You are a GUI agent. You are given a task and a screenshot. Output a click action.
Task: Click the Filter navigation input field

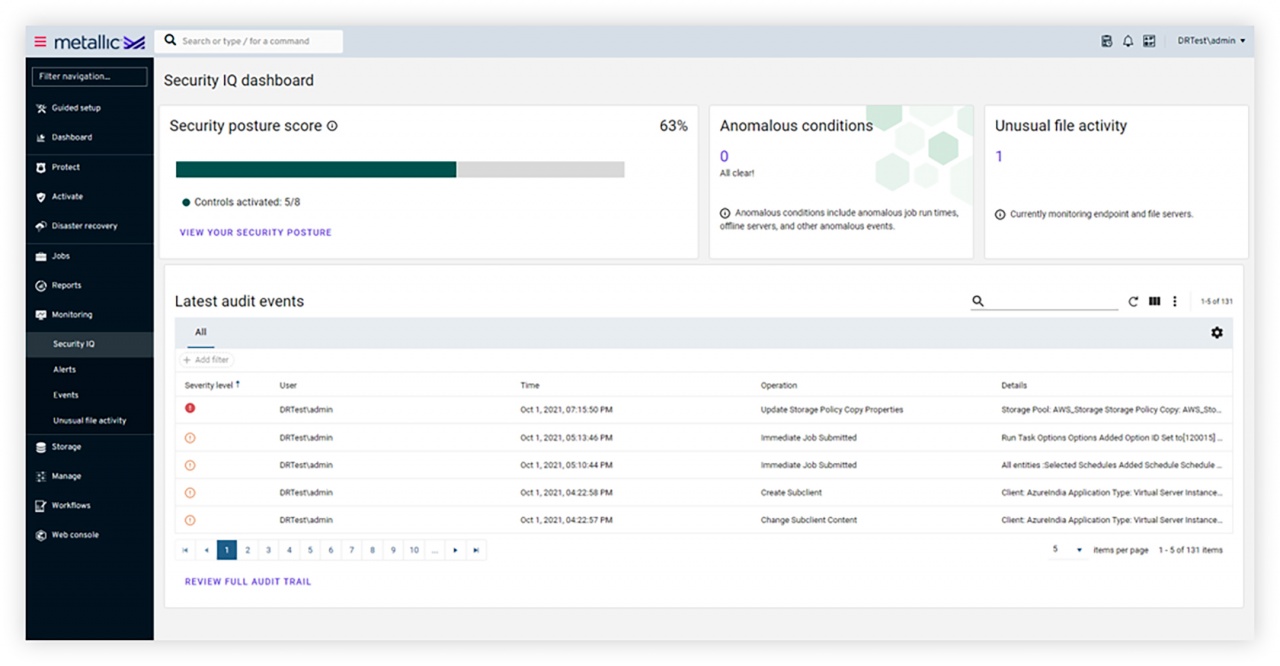pos(90,76)
